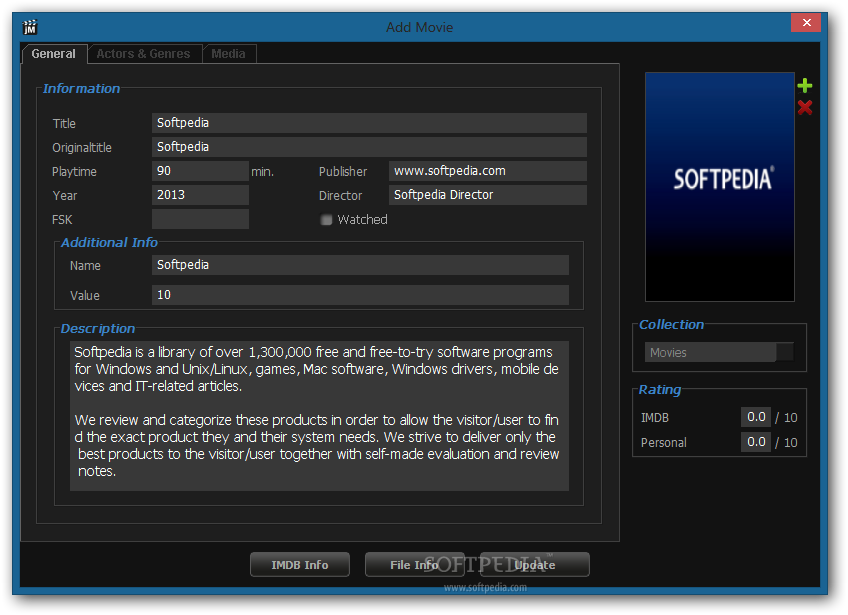Viewport: 848px width, 615px height.
Task: Click the empty FSK field
Action: [x=200, y=219]
